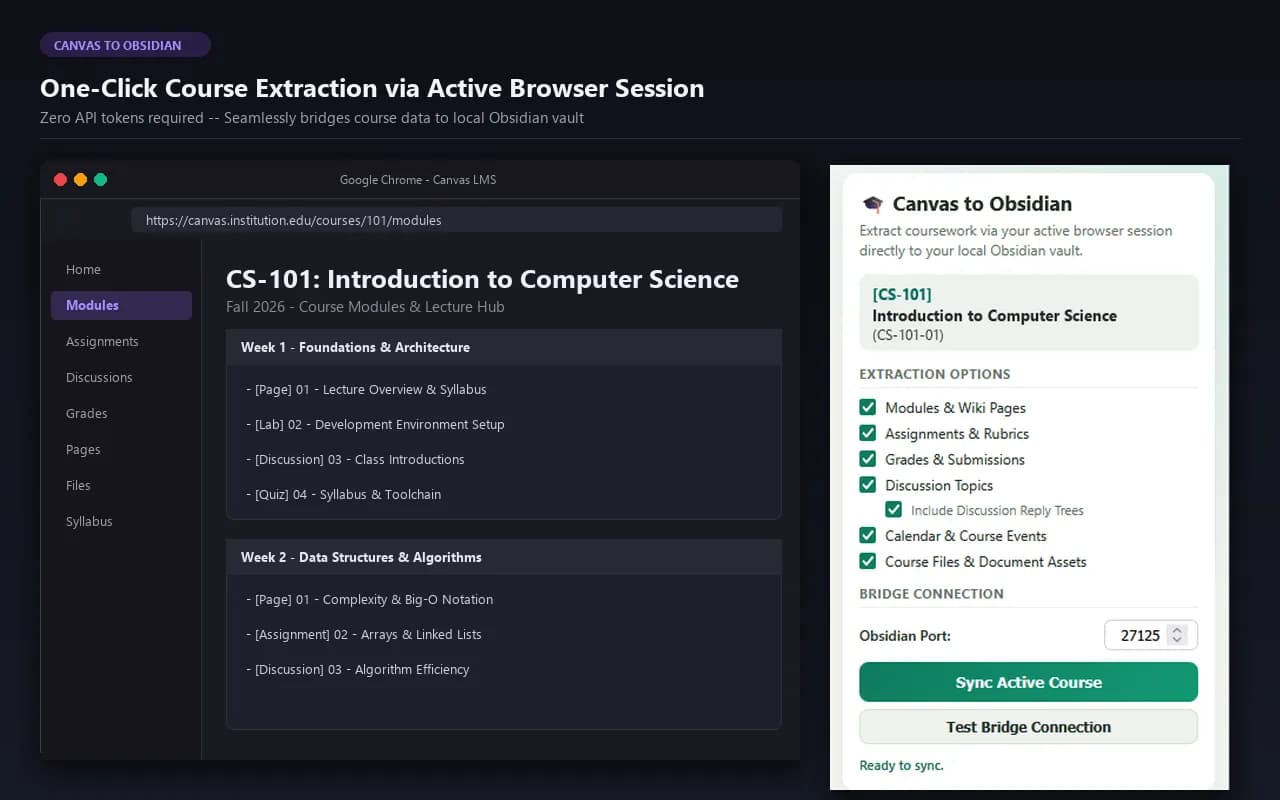Screen dimensions: 1280x800
Task: Collapse Week 2 - Data Structures & Algorithms header
Action: [504, 557]
